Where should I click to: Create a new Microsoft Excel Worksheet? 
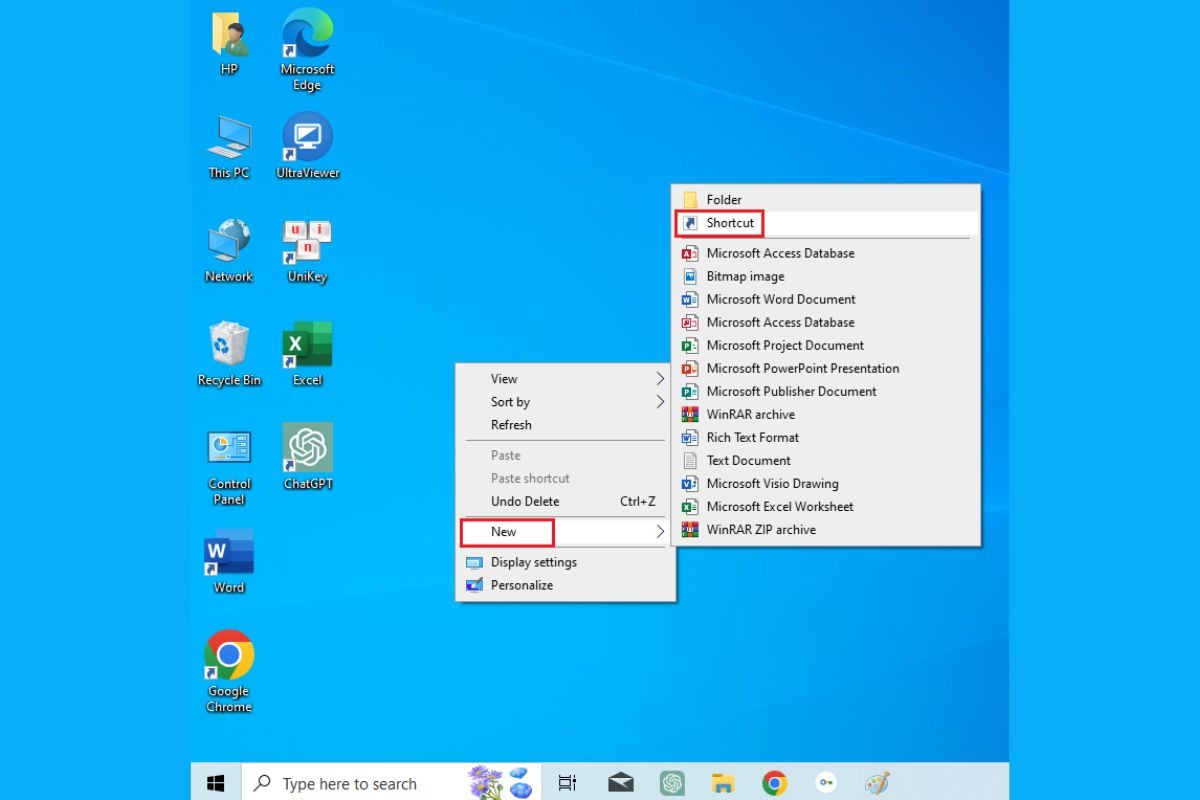(826, 506)
